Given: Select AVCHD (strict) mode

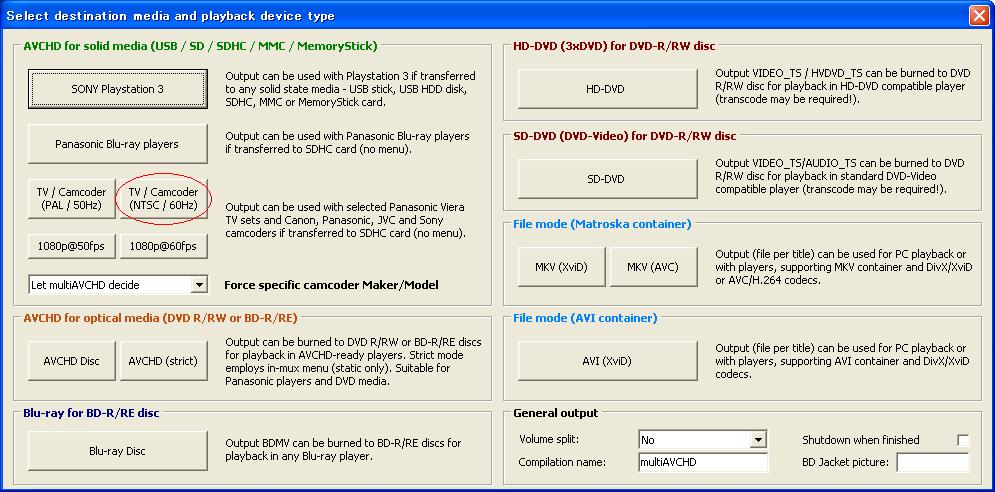Looking at the screenshot, I should [x=163, y=361].
